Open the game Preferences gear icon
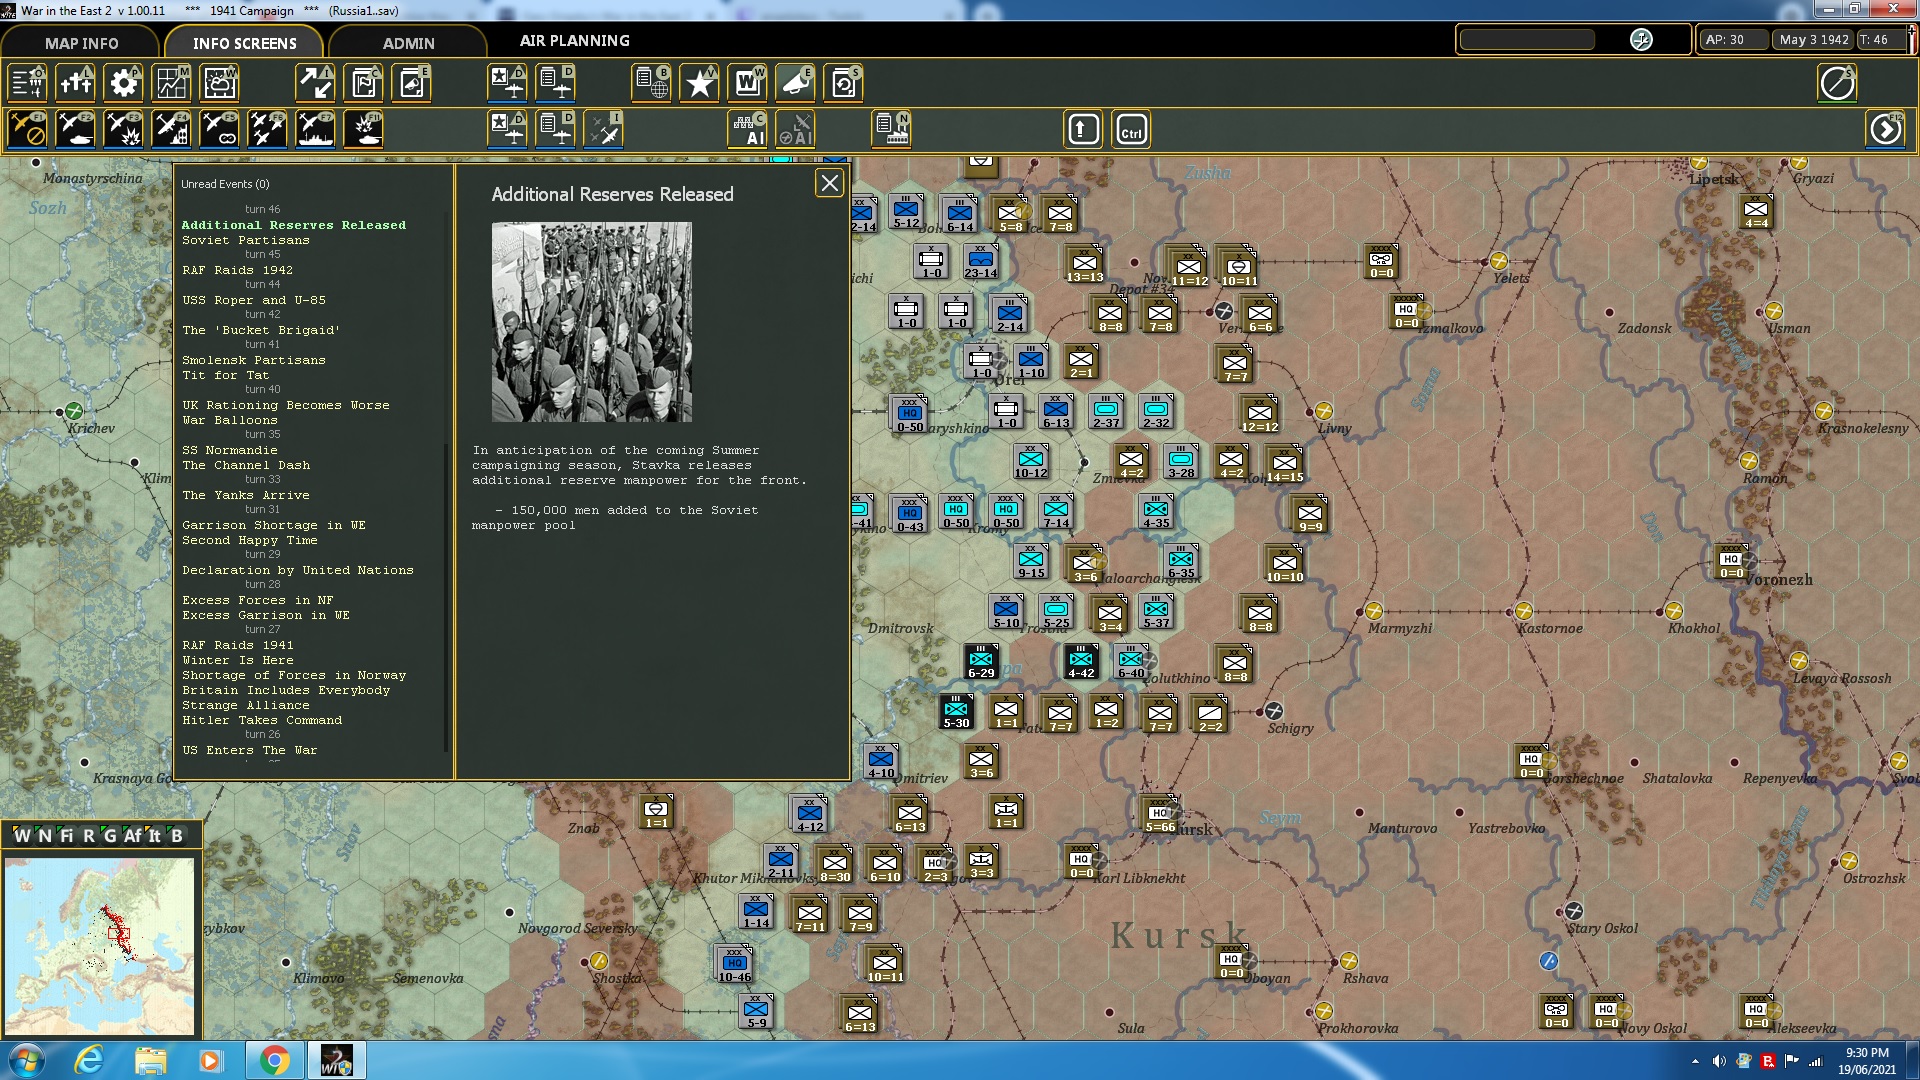This screenshot has height=1080, width=1920. tap(123, 83)
